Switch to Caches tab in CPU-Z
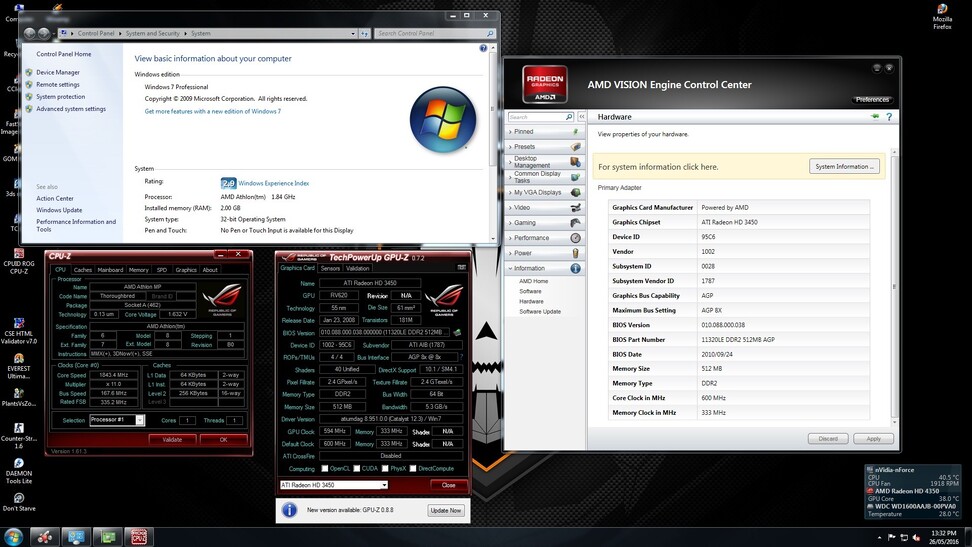This screenshot has width=972, height=547. click(x=82, y=270)
